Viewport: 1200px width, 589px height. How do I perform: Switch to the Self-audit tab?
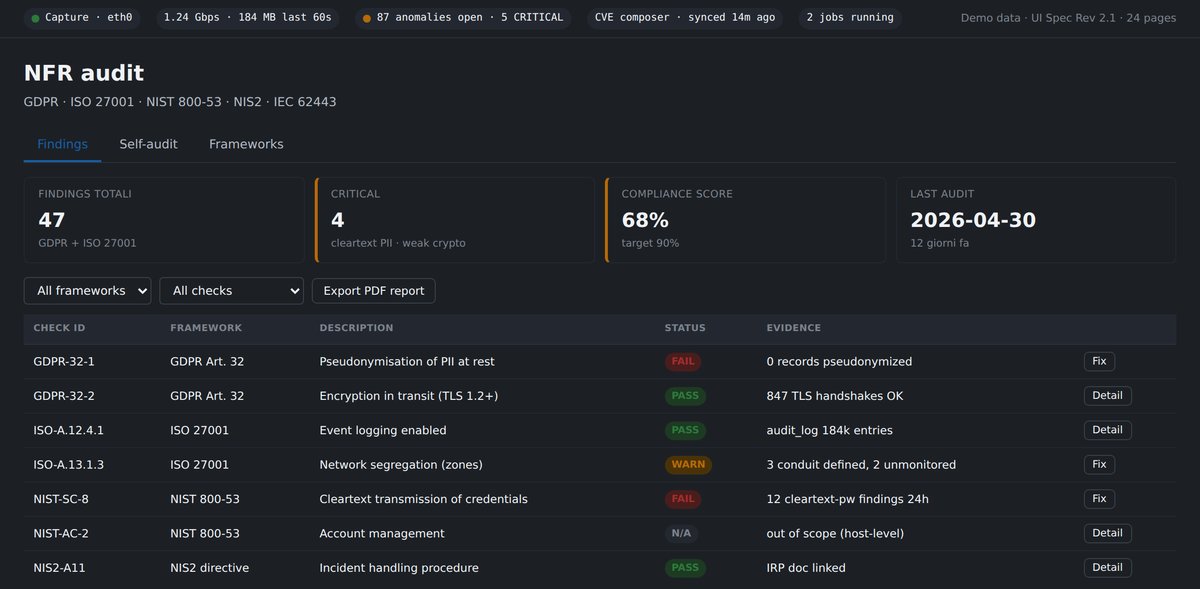(148, 144)
